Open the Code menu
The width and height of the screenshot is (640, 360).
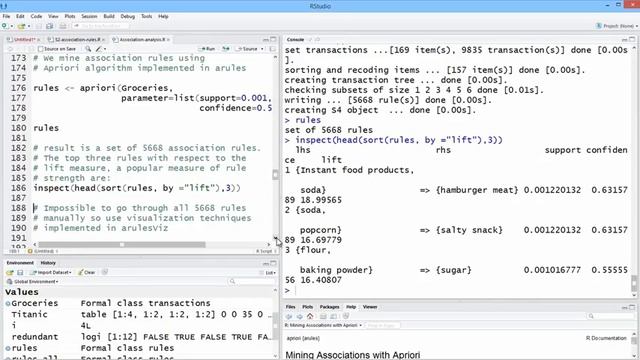click(x=36, y=16)
